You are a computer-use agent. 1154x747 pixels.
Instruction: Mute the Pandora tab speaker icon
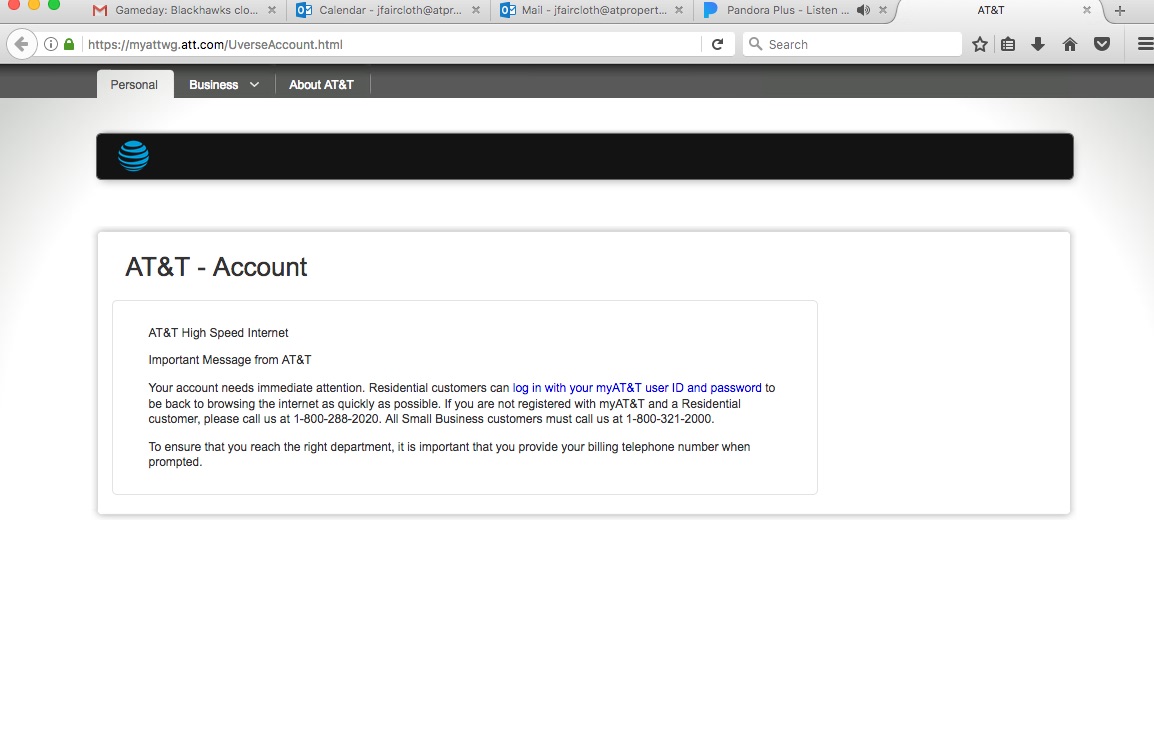coord(863,10)
